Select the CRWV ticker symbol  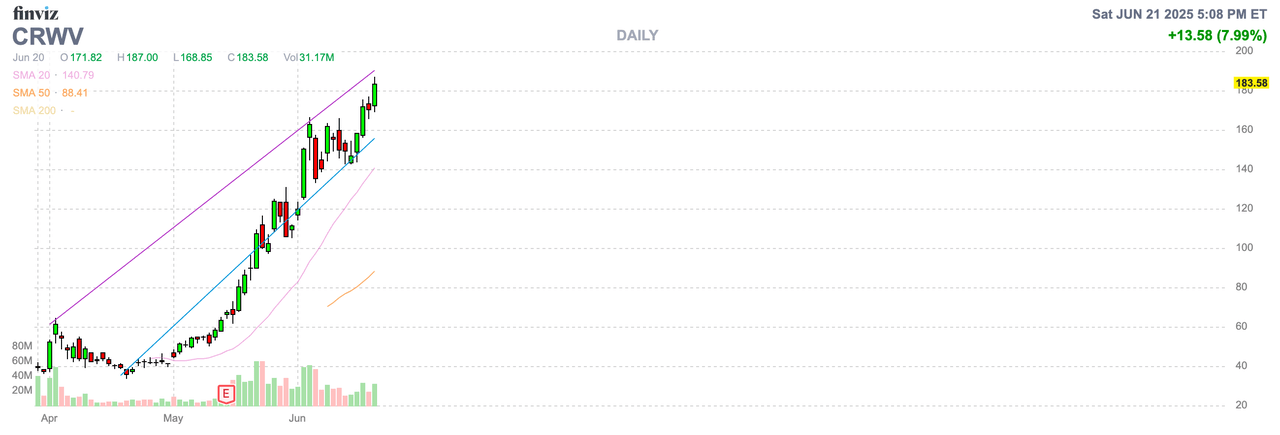(47, 36)
